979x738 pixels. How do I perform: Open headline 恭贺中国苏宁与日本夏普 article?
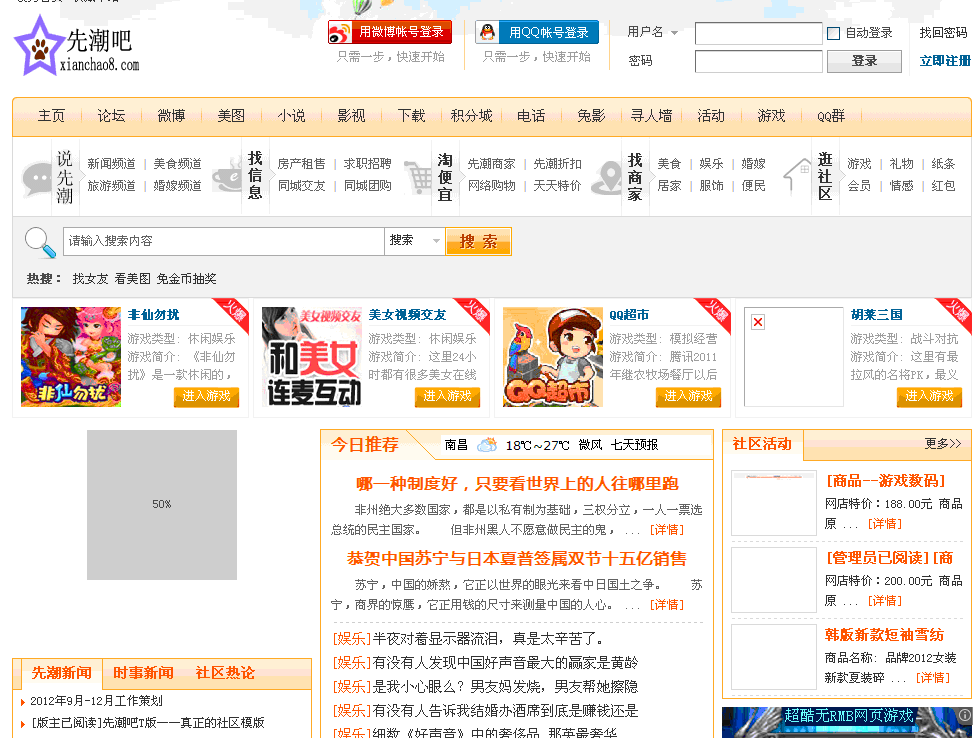coord(517,559)
